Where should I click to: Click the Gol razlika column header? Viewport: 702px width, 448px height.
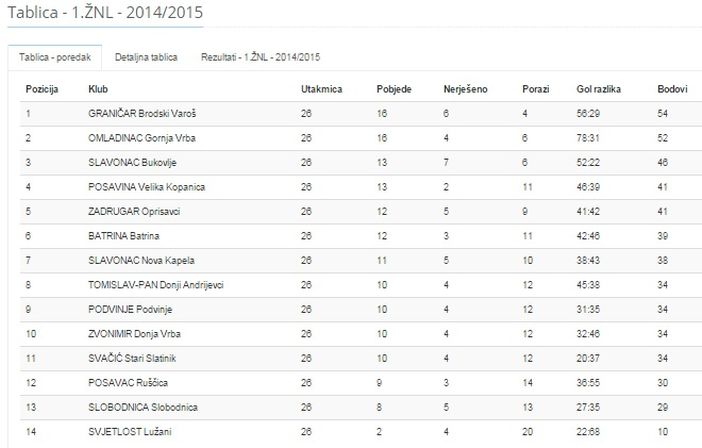click(x=599, y=89)
